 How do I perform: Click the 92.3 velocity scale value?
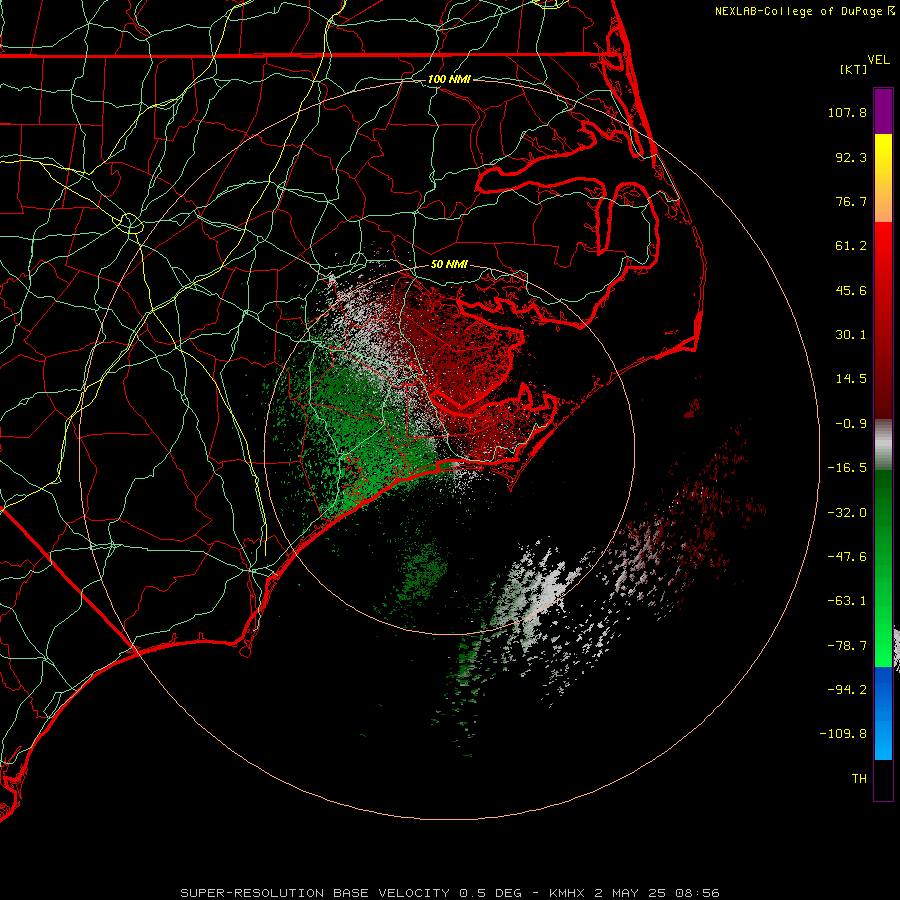click(851, 157)
